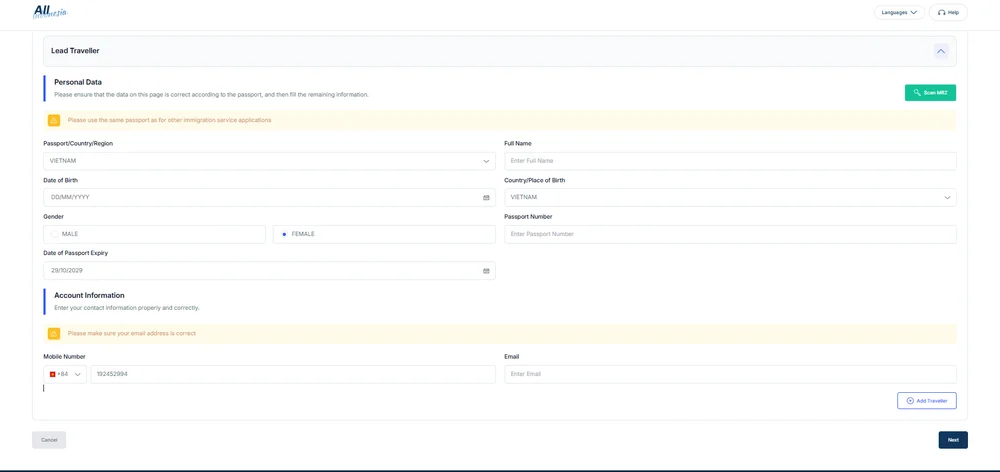Open Help with the headset icon
Image resolution: width=1000 pixels, height=472 pixels.
pos(948,12)
